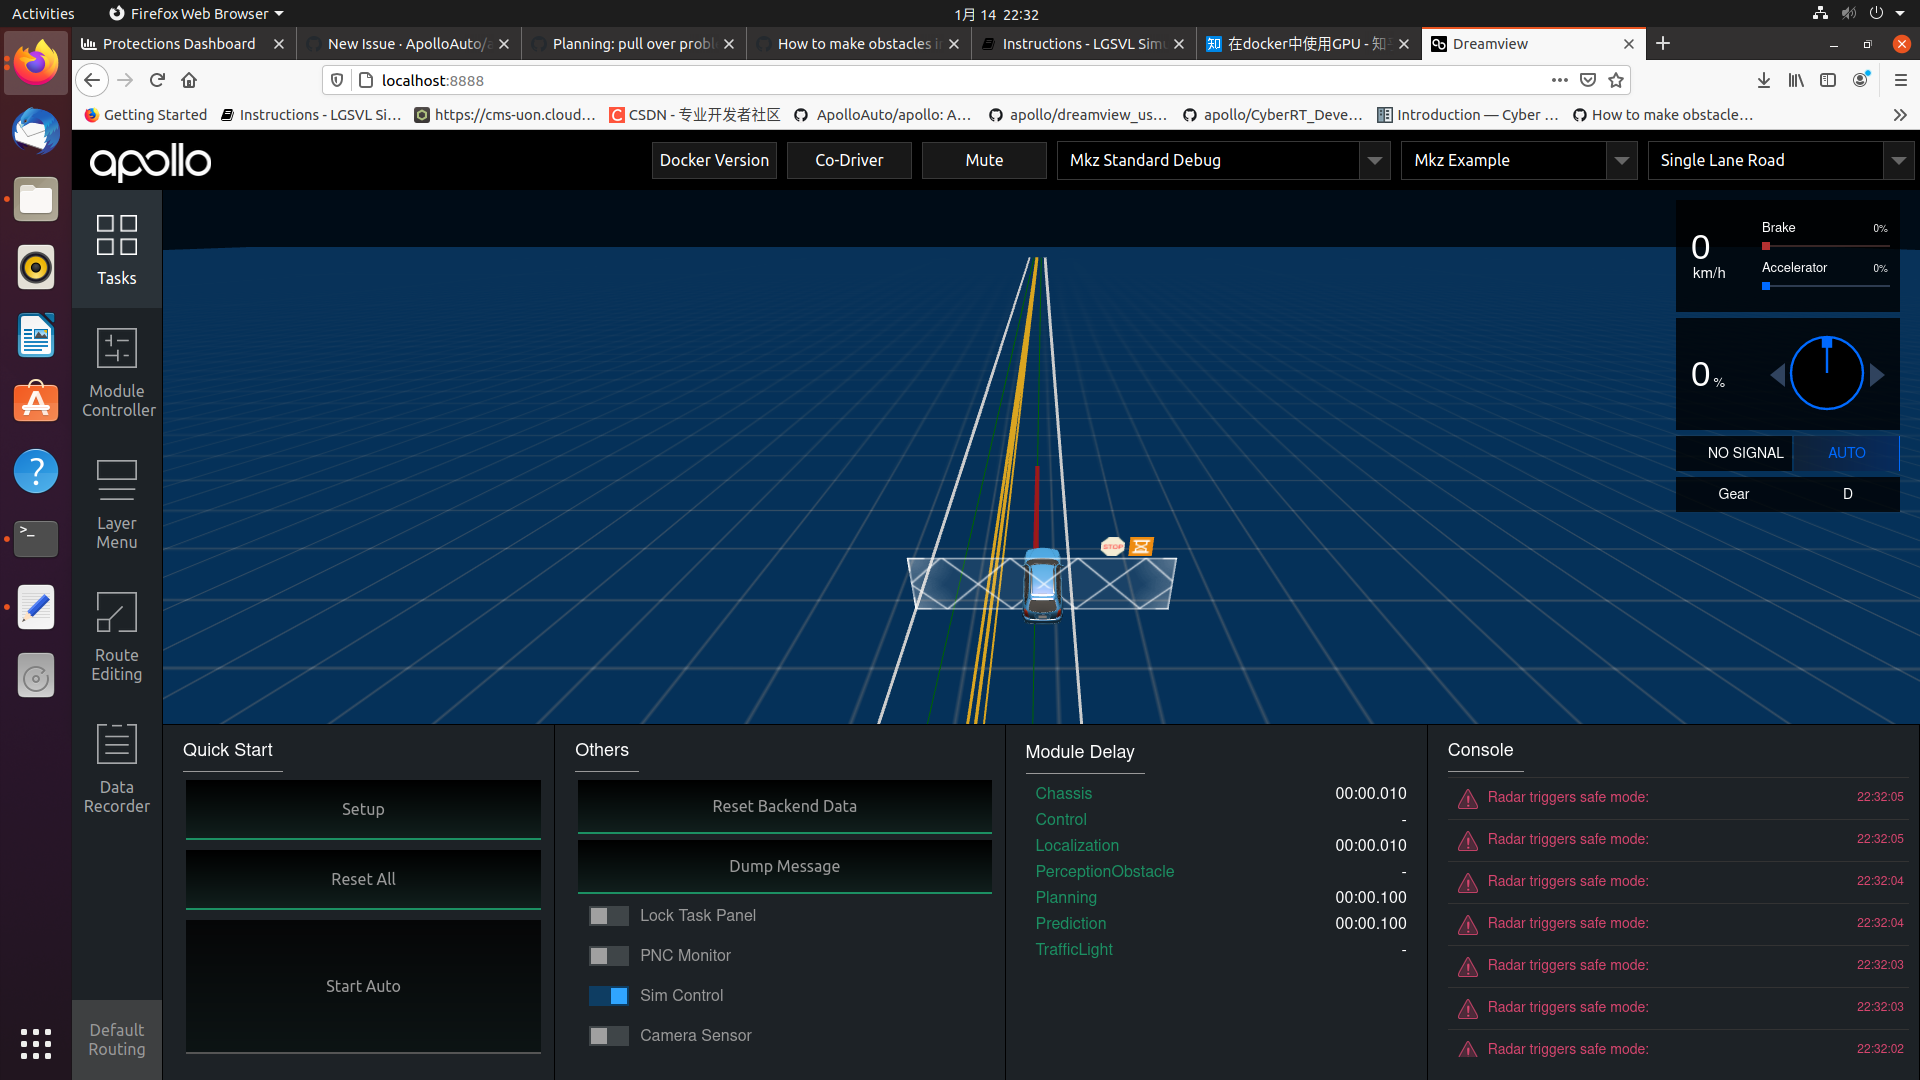Select the Module Controller sidebar icon
Screen dimensions: 1920x1080
pyautogui.click(x=116, y=371)
